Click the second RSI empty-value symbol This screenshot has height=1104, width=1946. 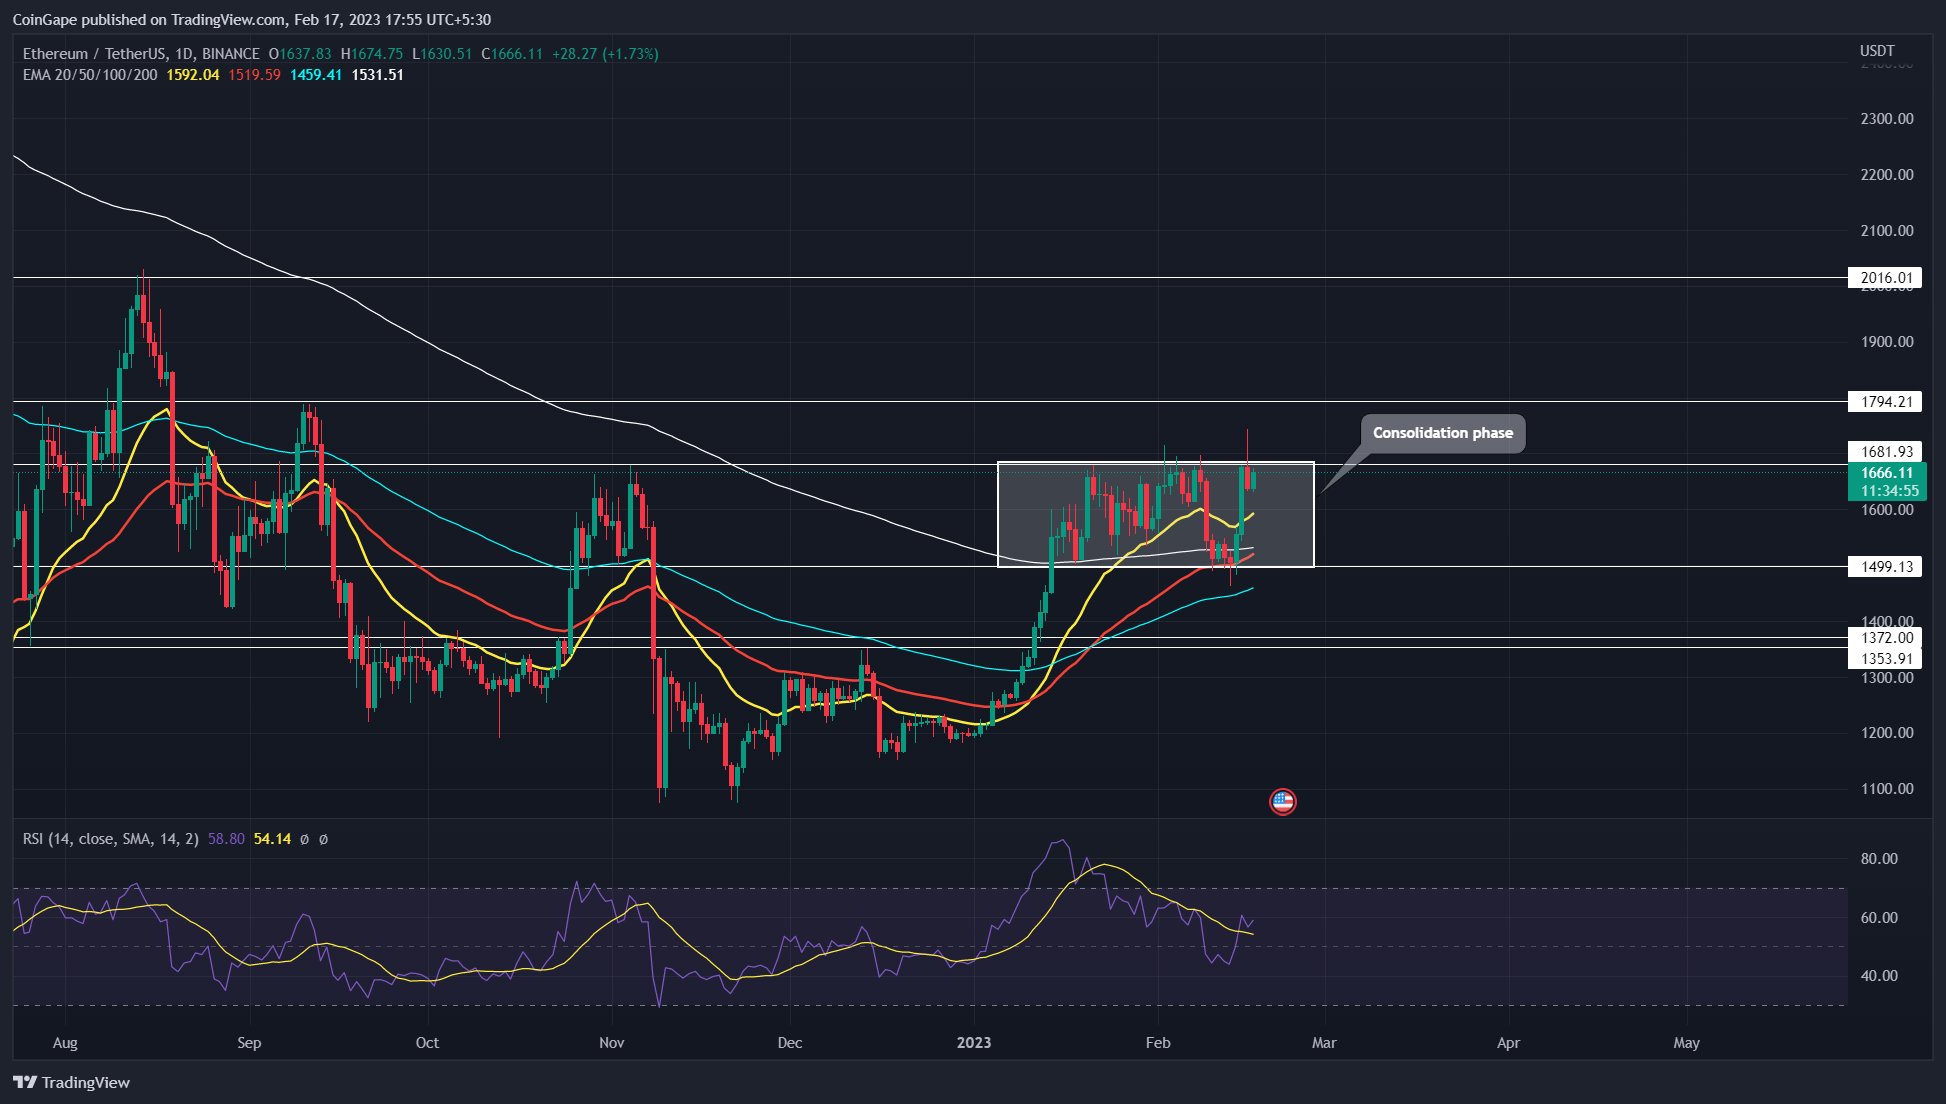click(323, 839)
